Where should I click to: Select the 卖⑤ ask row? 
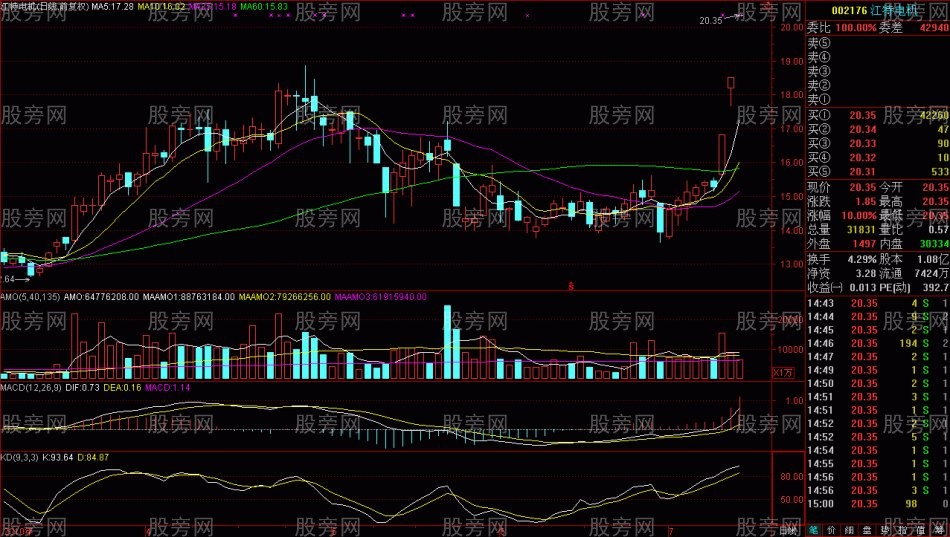[x=878, y=43]
